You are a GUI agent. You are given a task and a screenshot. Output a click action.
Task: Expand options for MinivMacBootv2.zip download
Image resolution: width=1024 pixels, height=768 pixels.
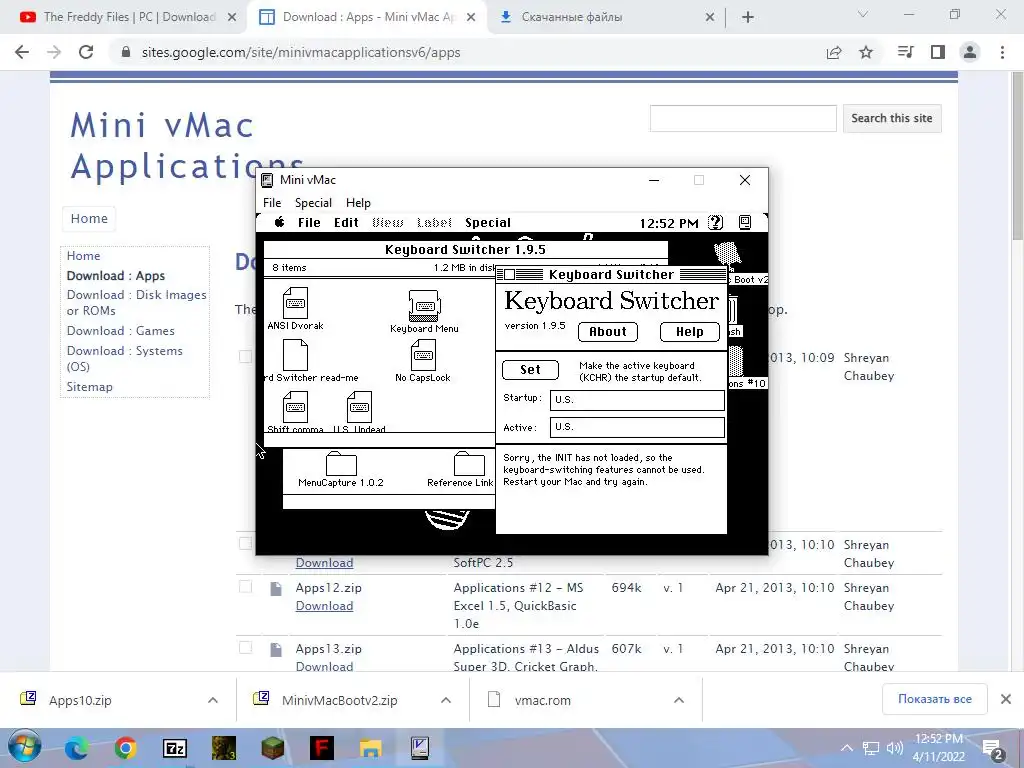tap(446, 700)
